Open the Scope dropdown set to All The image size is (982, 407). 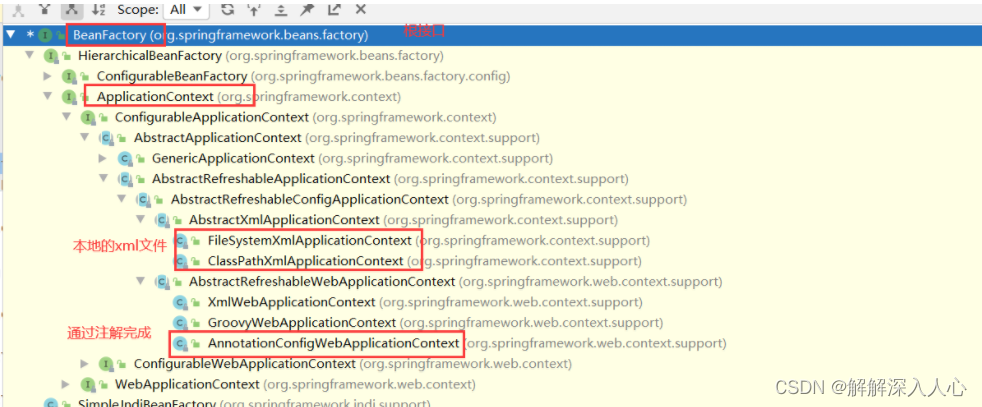pos(185,9)
